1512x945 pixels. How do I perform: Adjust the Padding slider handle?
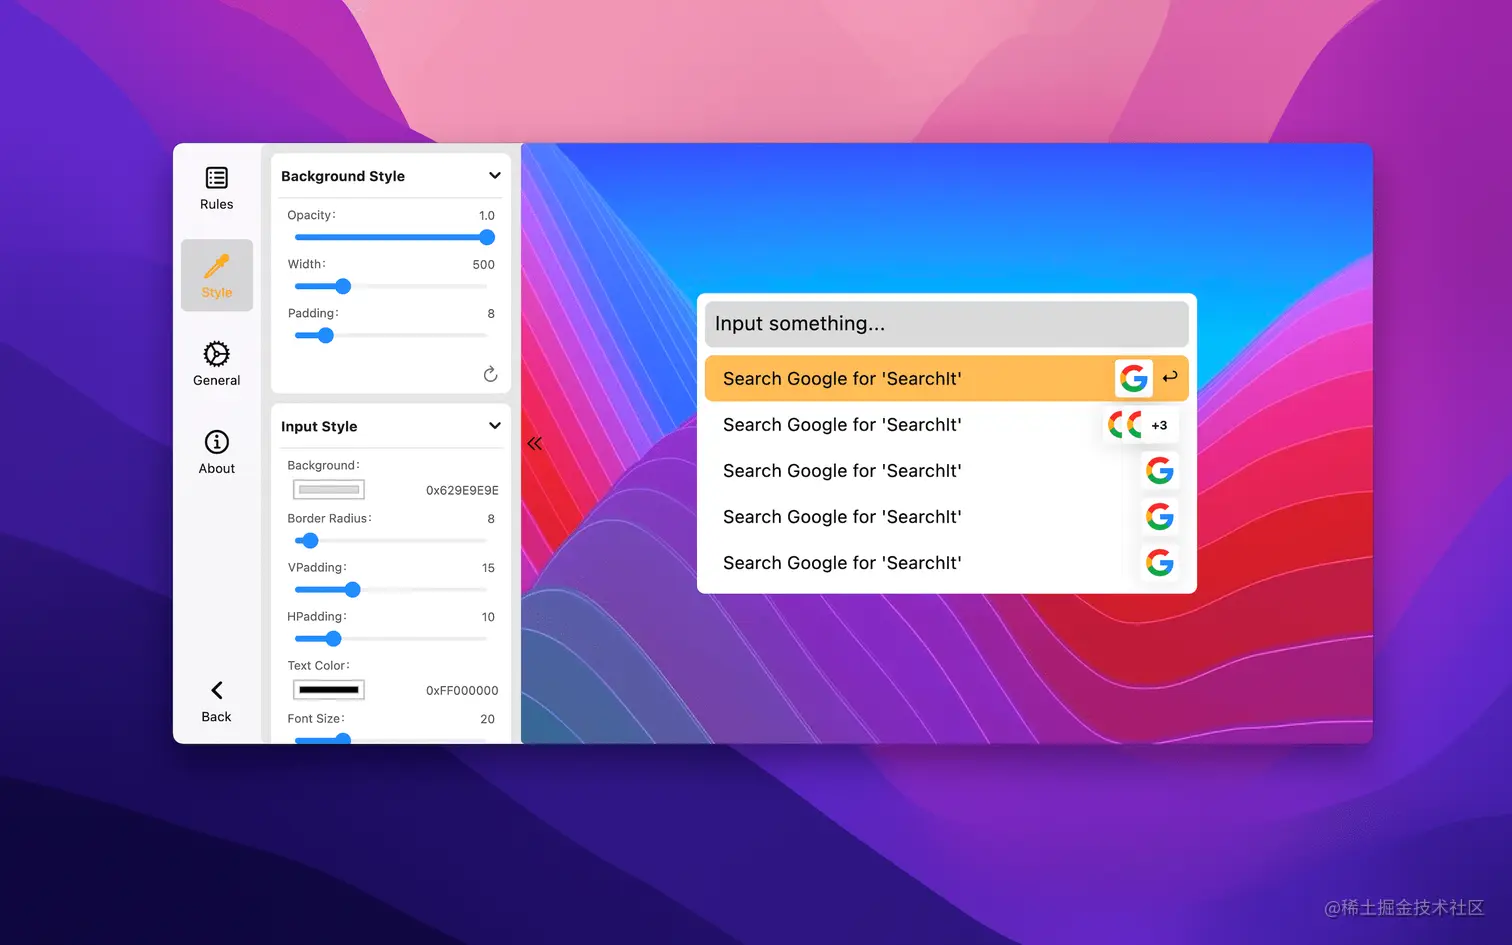click(325, 335)
